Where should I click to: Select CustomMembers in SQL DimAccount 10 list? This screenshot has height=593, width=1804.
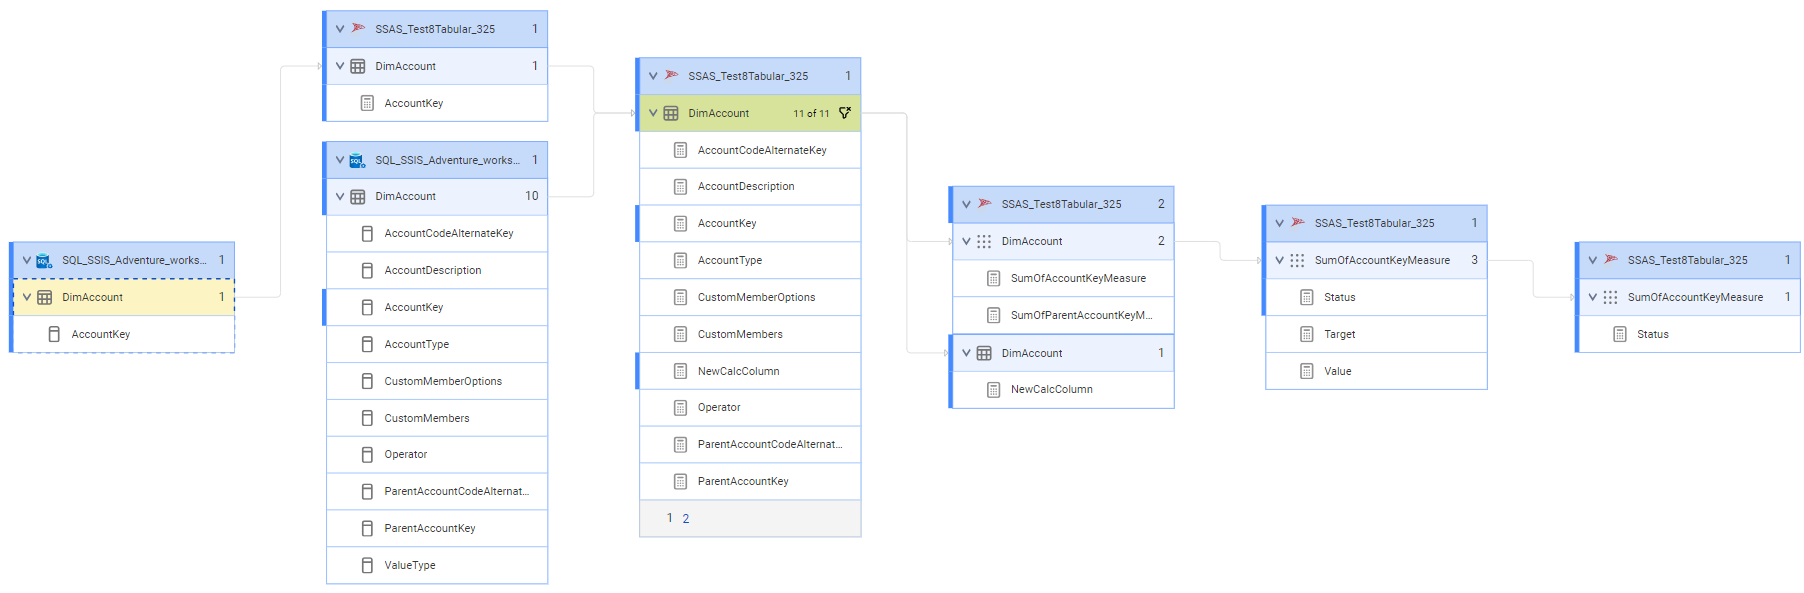tap(437, 418)
